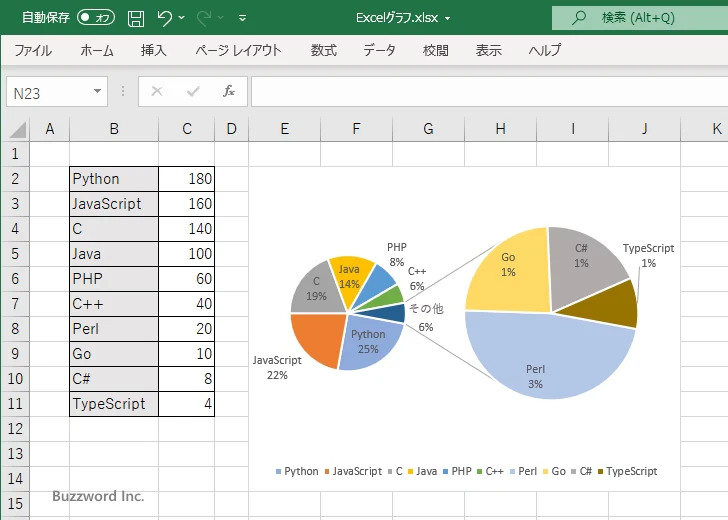
Task: Click the Name Box showing N23
Action: coord(49,92)
